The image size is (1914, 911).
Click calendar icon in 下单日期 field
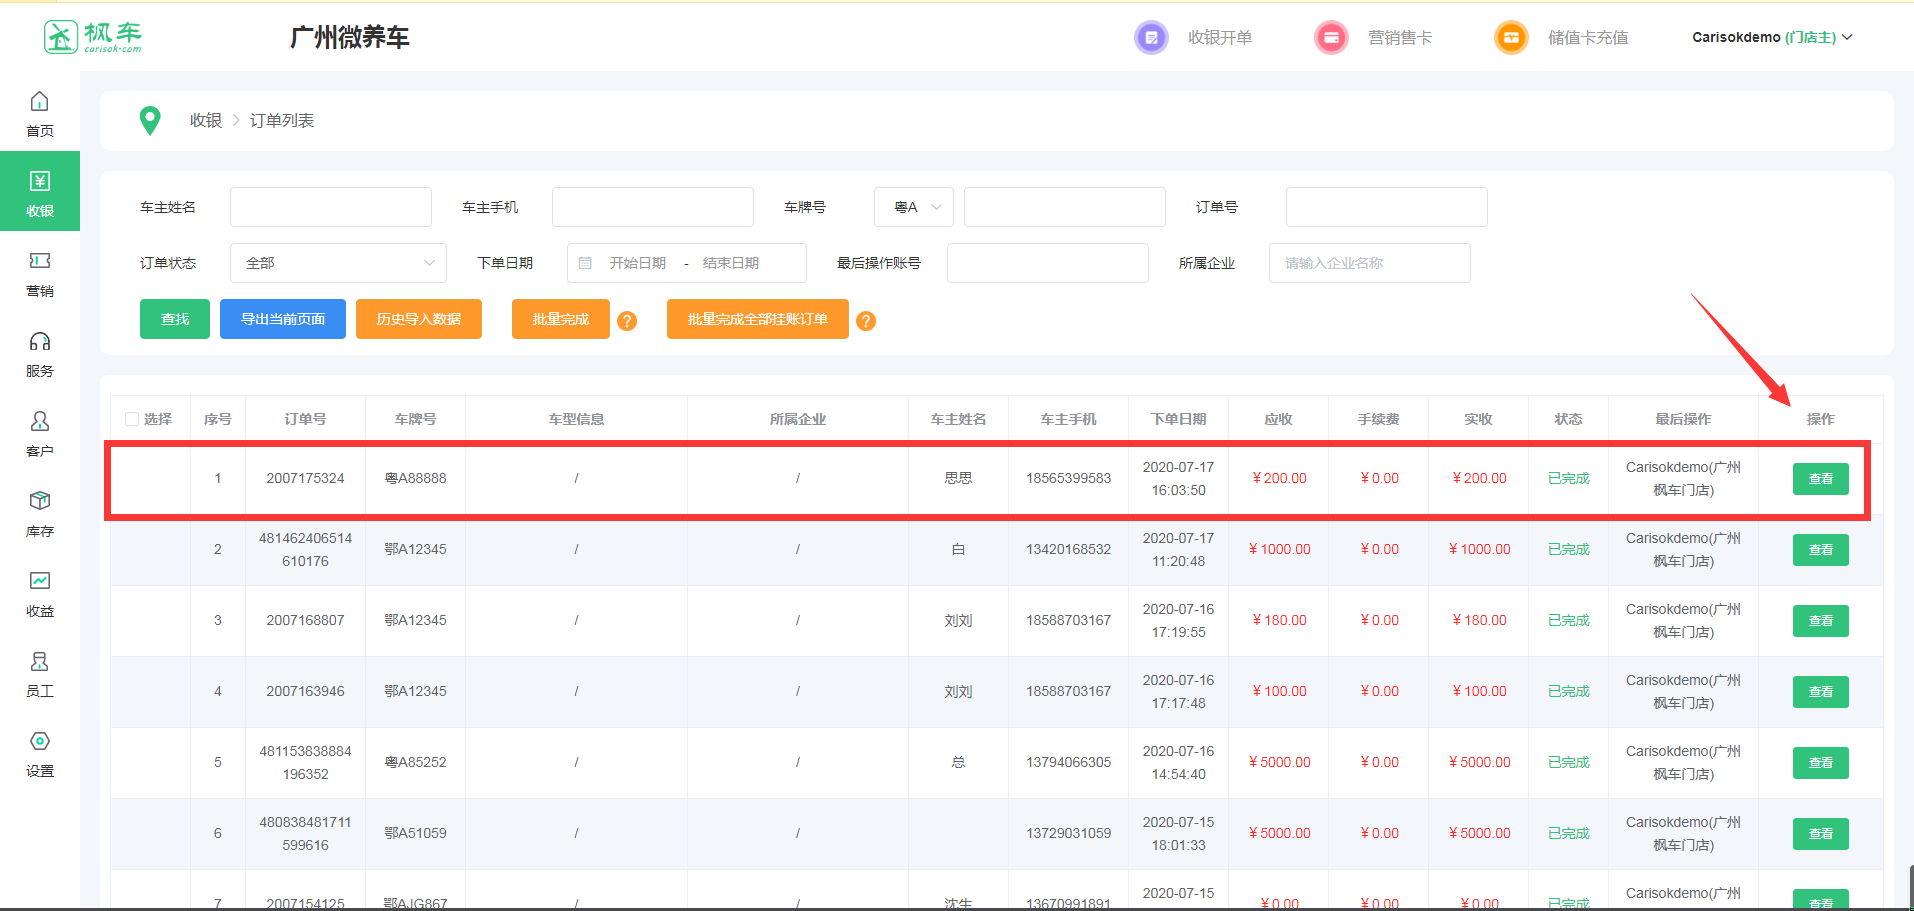[586, 263]
